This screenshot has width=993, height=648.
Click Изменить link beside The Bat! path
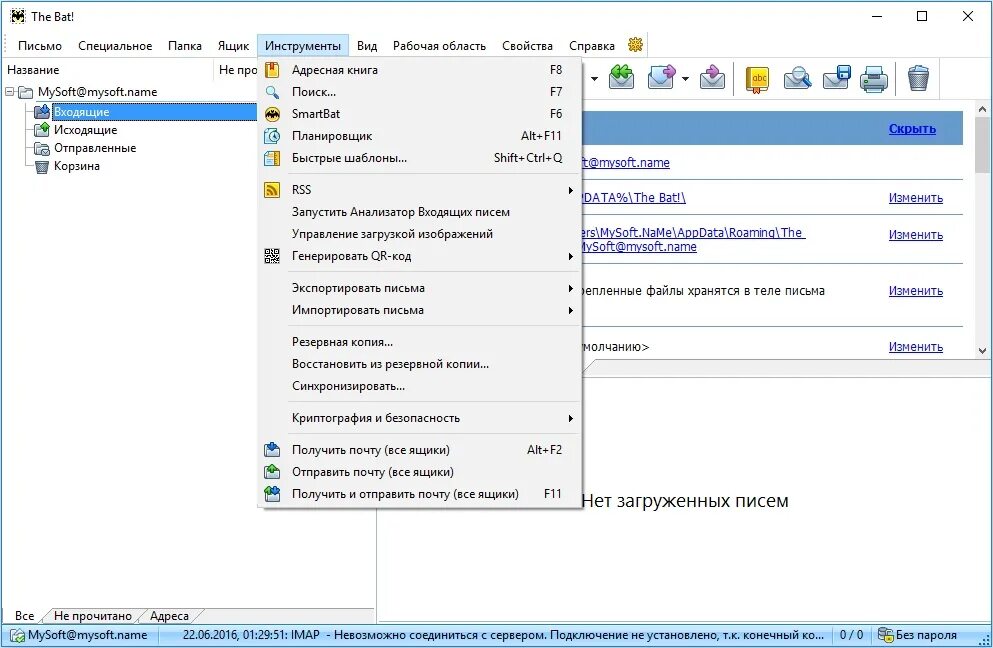pos(916,198)
